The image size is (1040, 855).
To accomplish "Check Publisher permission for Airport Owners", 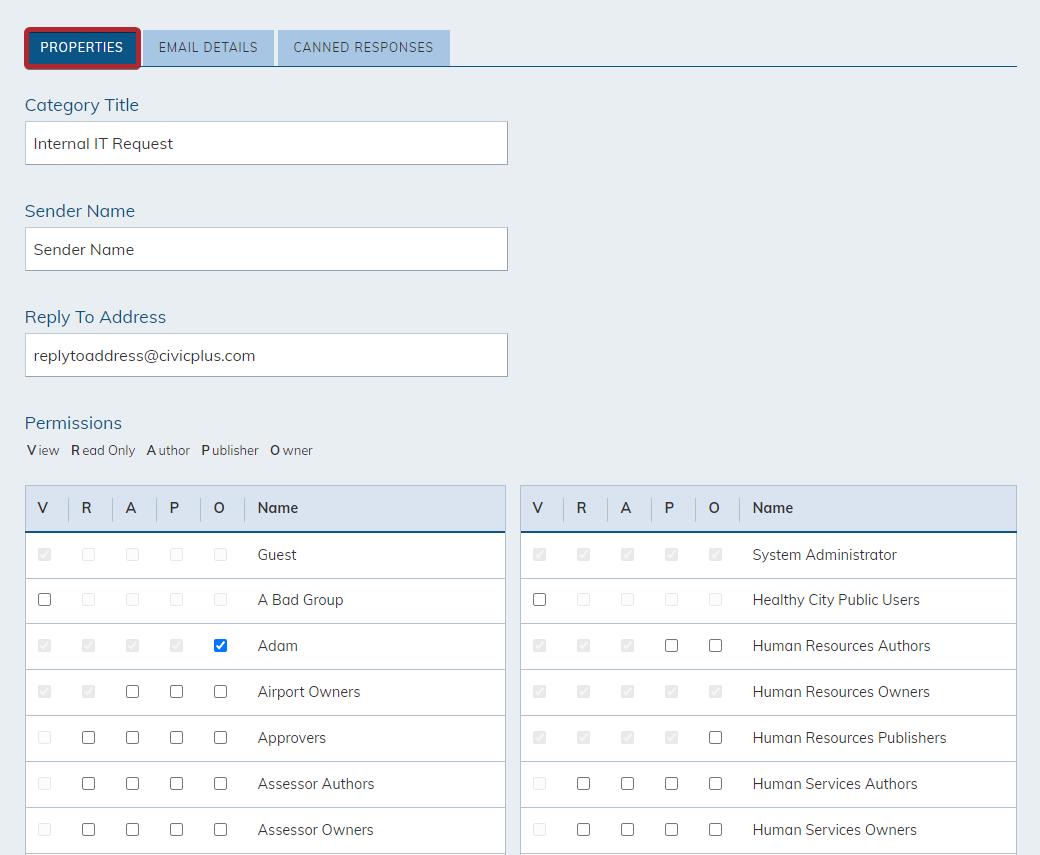I will pyautogui.click(x=176, y=692).
